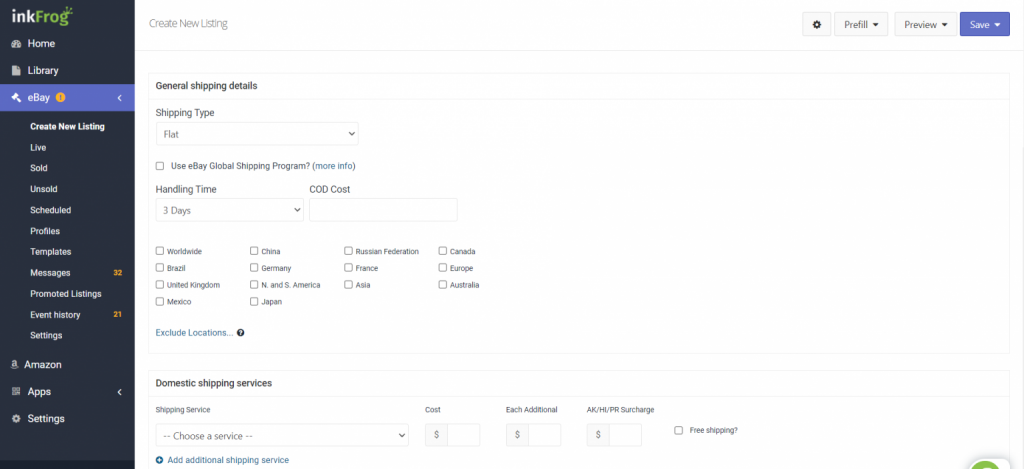The image size is (1024, 469).
Task: Check the Asia checkbox
Action: pyautogui.click(x=349, y=285)
